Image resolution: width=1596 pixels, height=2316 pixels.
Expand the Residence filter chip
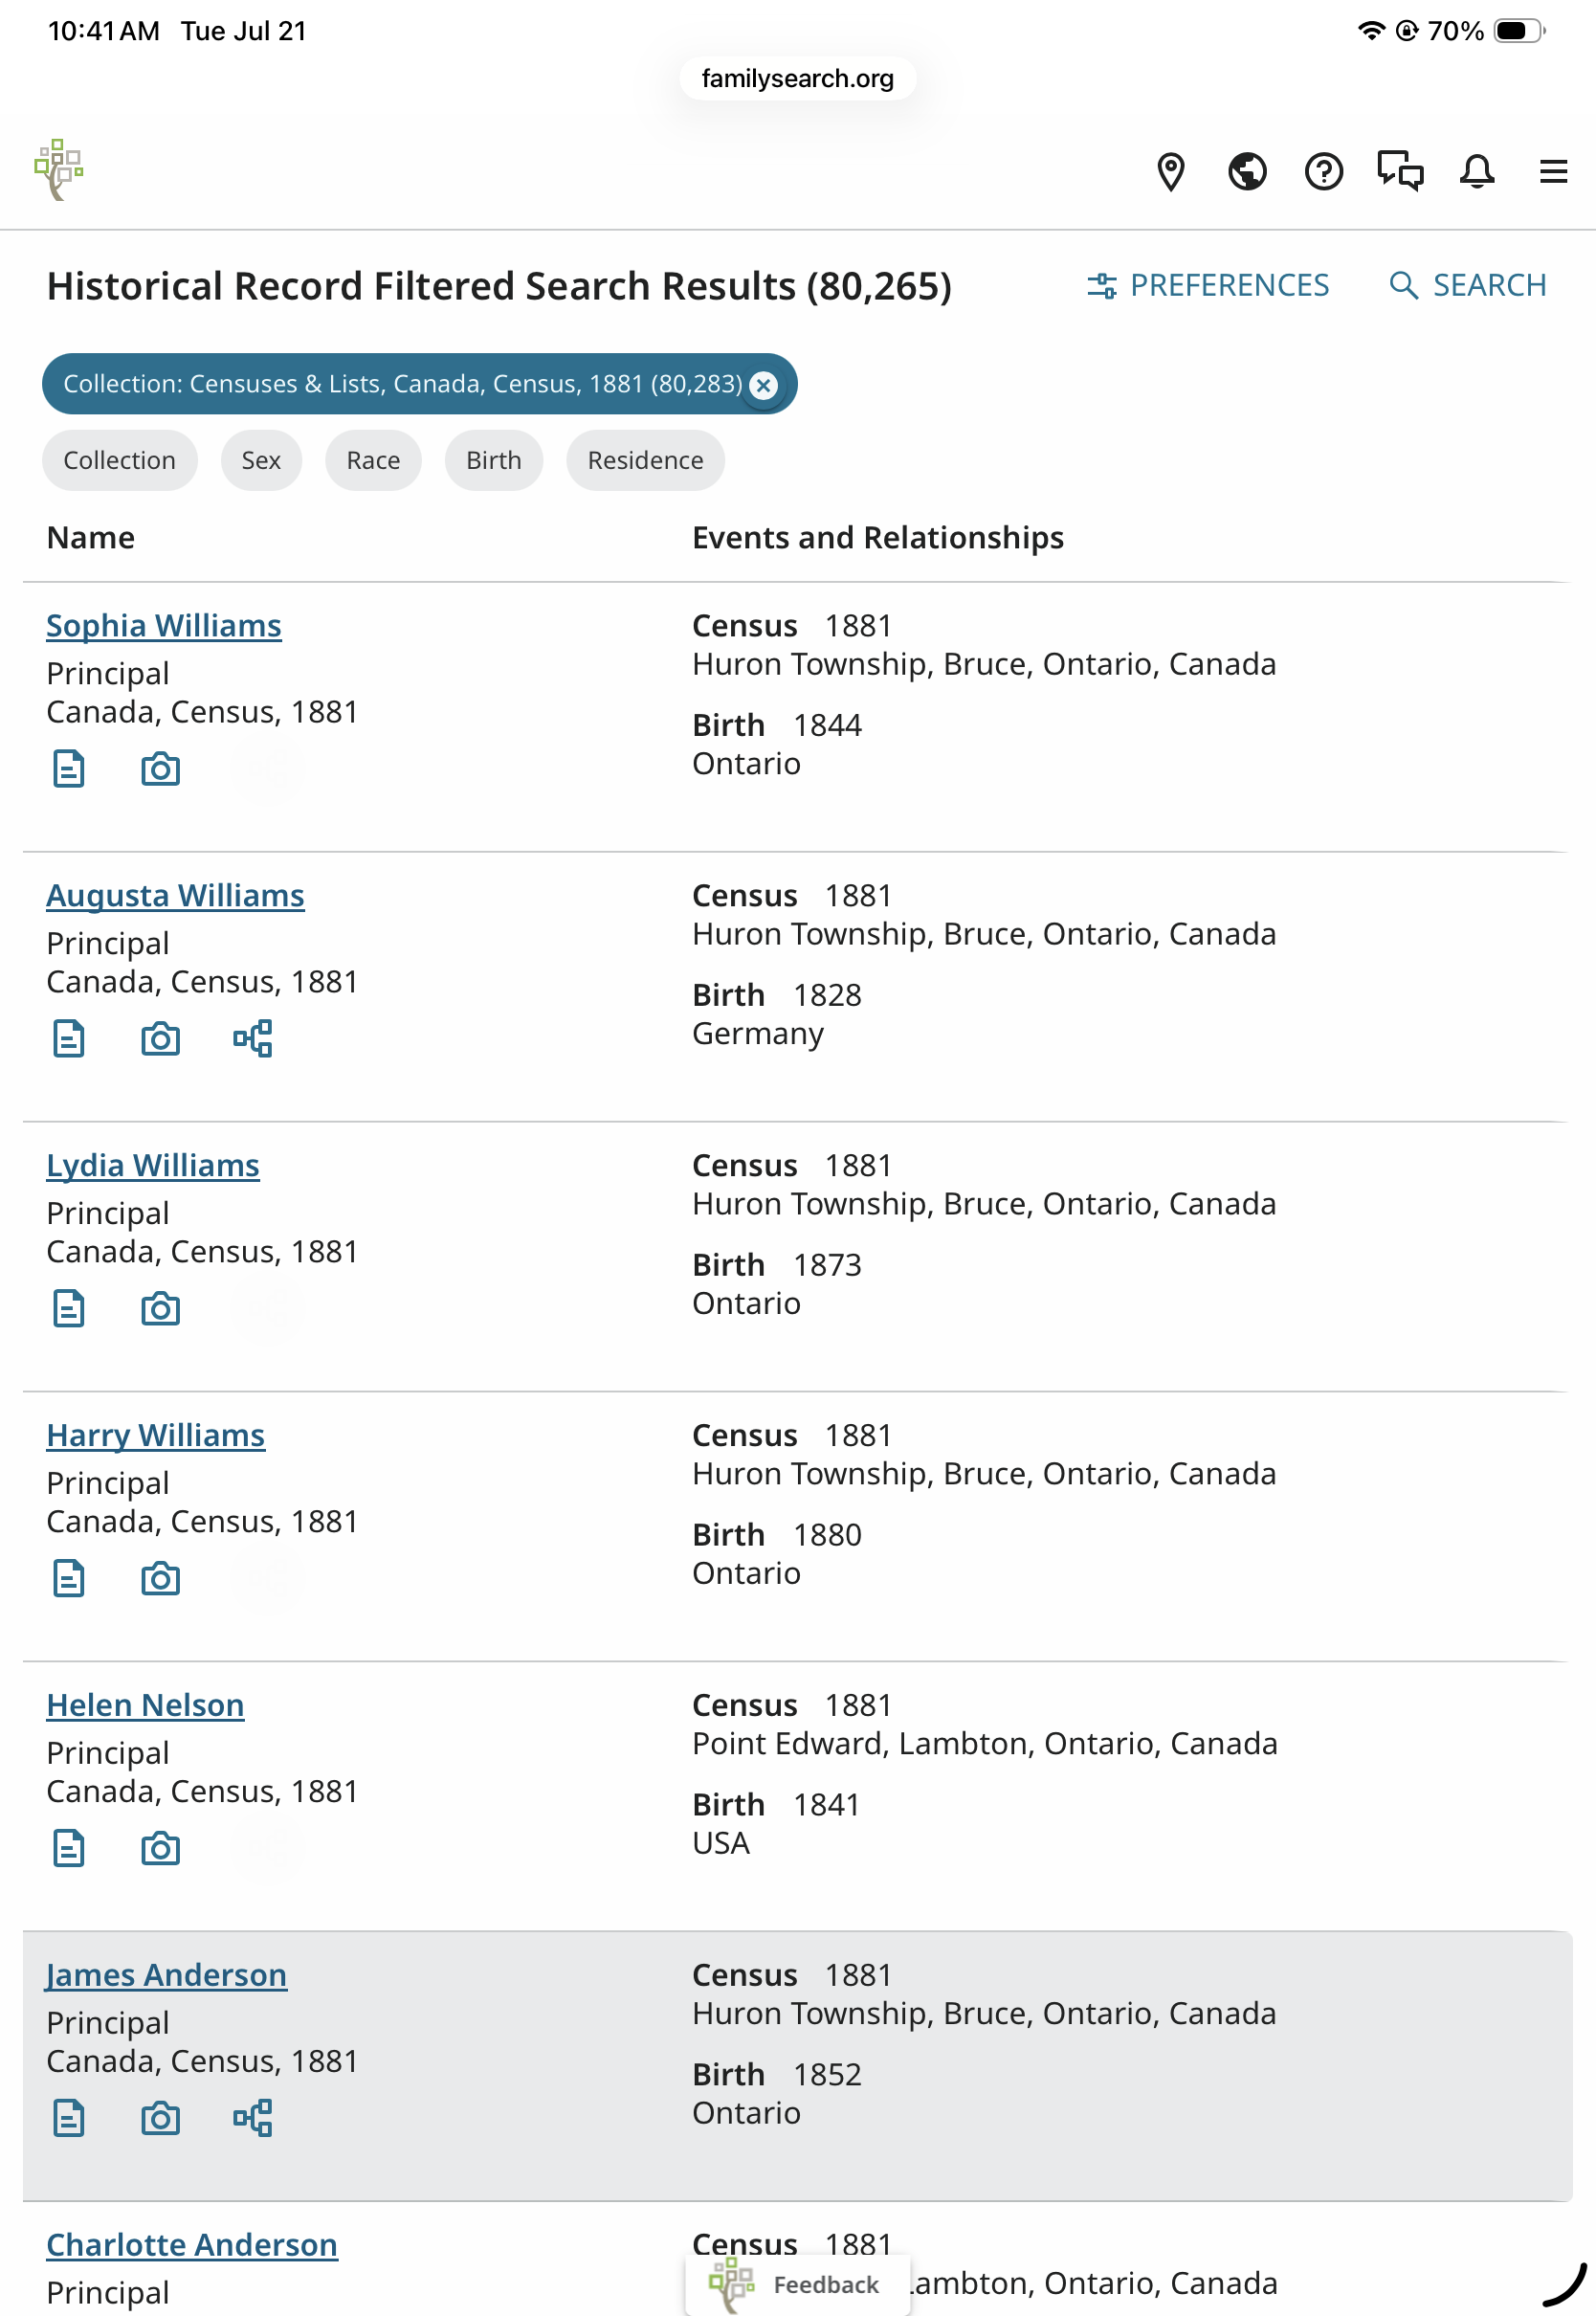[x=645, y=460]
